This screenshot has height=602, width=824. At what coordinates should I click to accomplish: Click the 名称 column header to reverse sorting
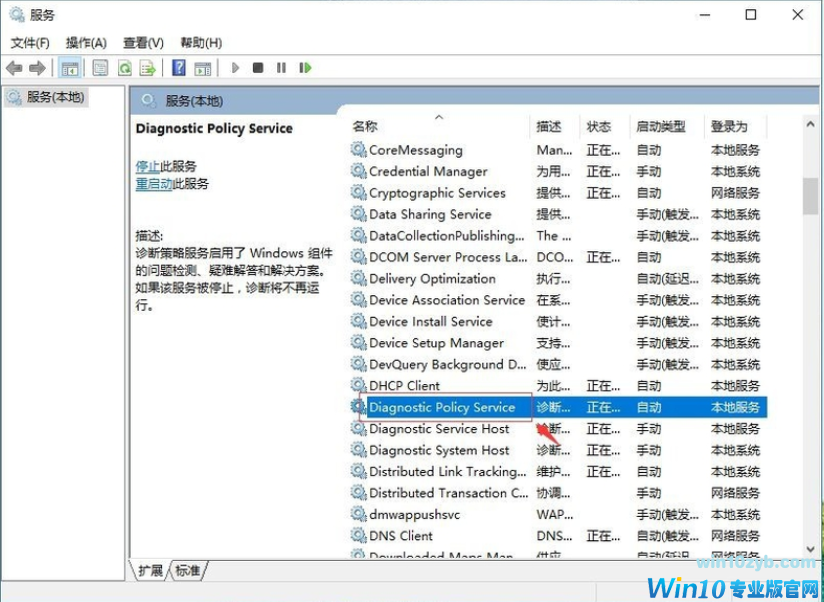click(x=366, y=126)
